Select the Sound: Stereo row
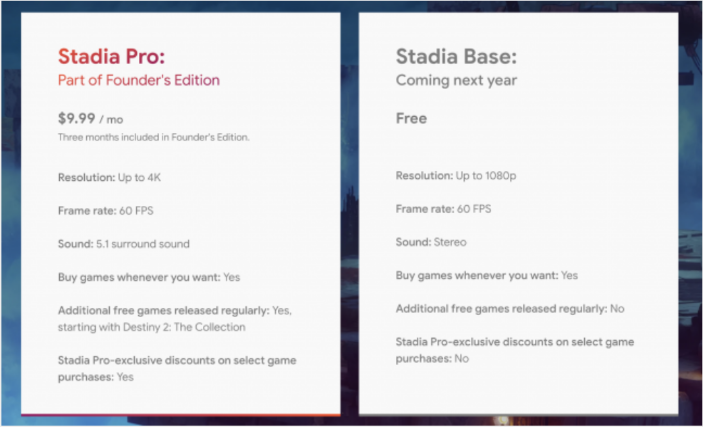Viewport: 704px width, 427px height. pyautogui.click(x=431, y=242)
